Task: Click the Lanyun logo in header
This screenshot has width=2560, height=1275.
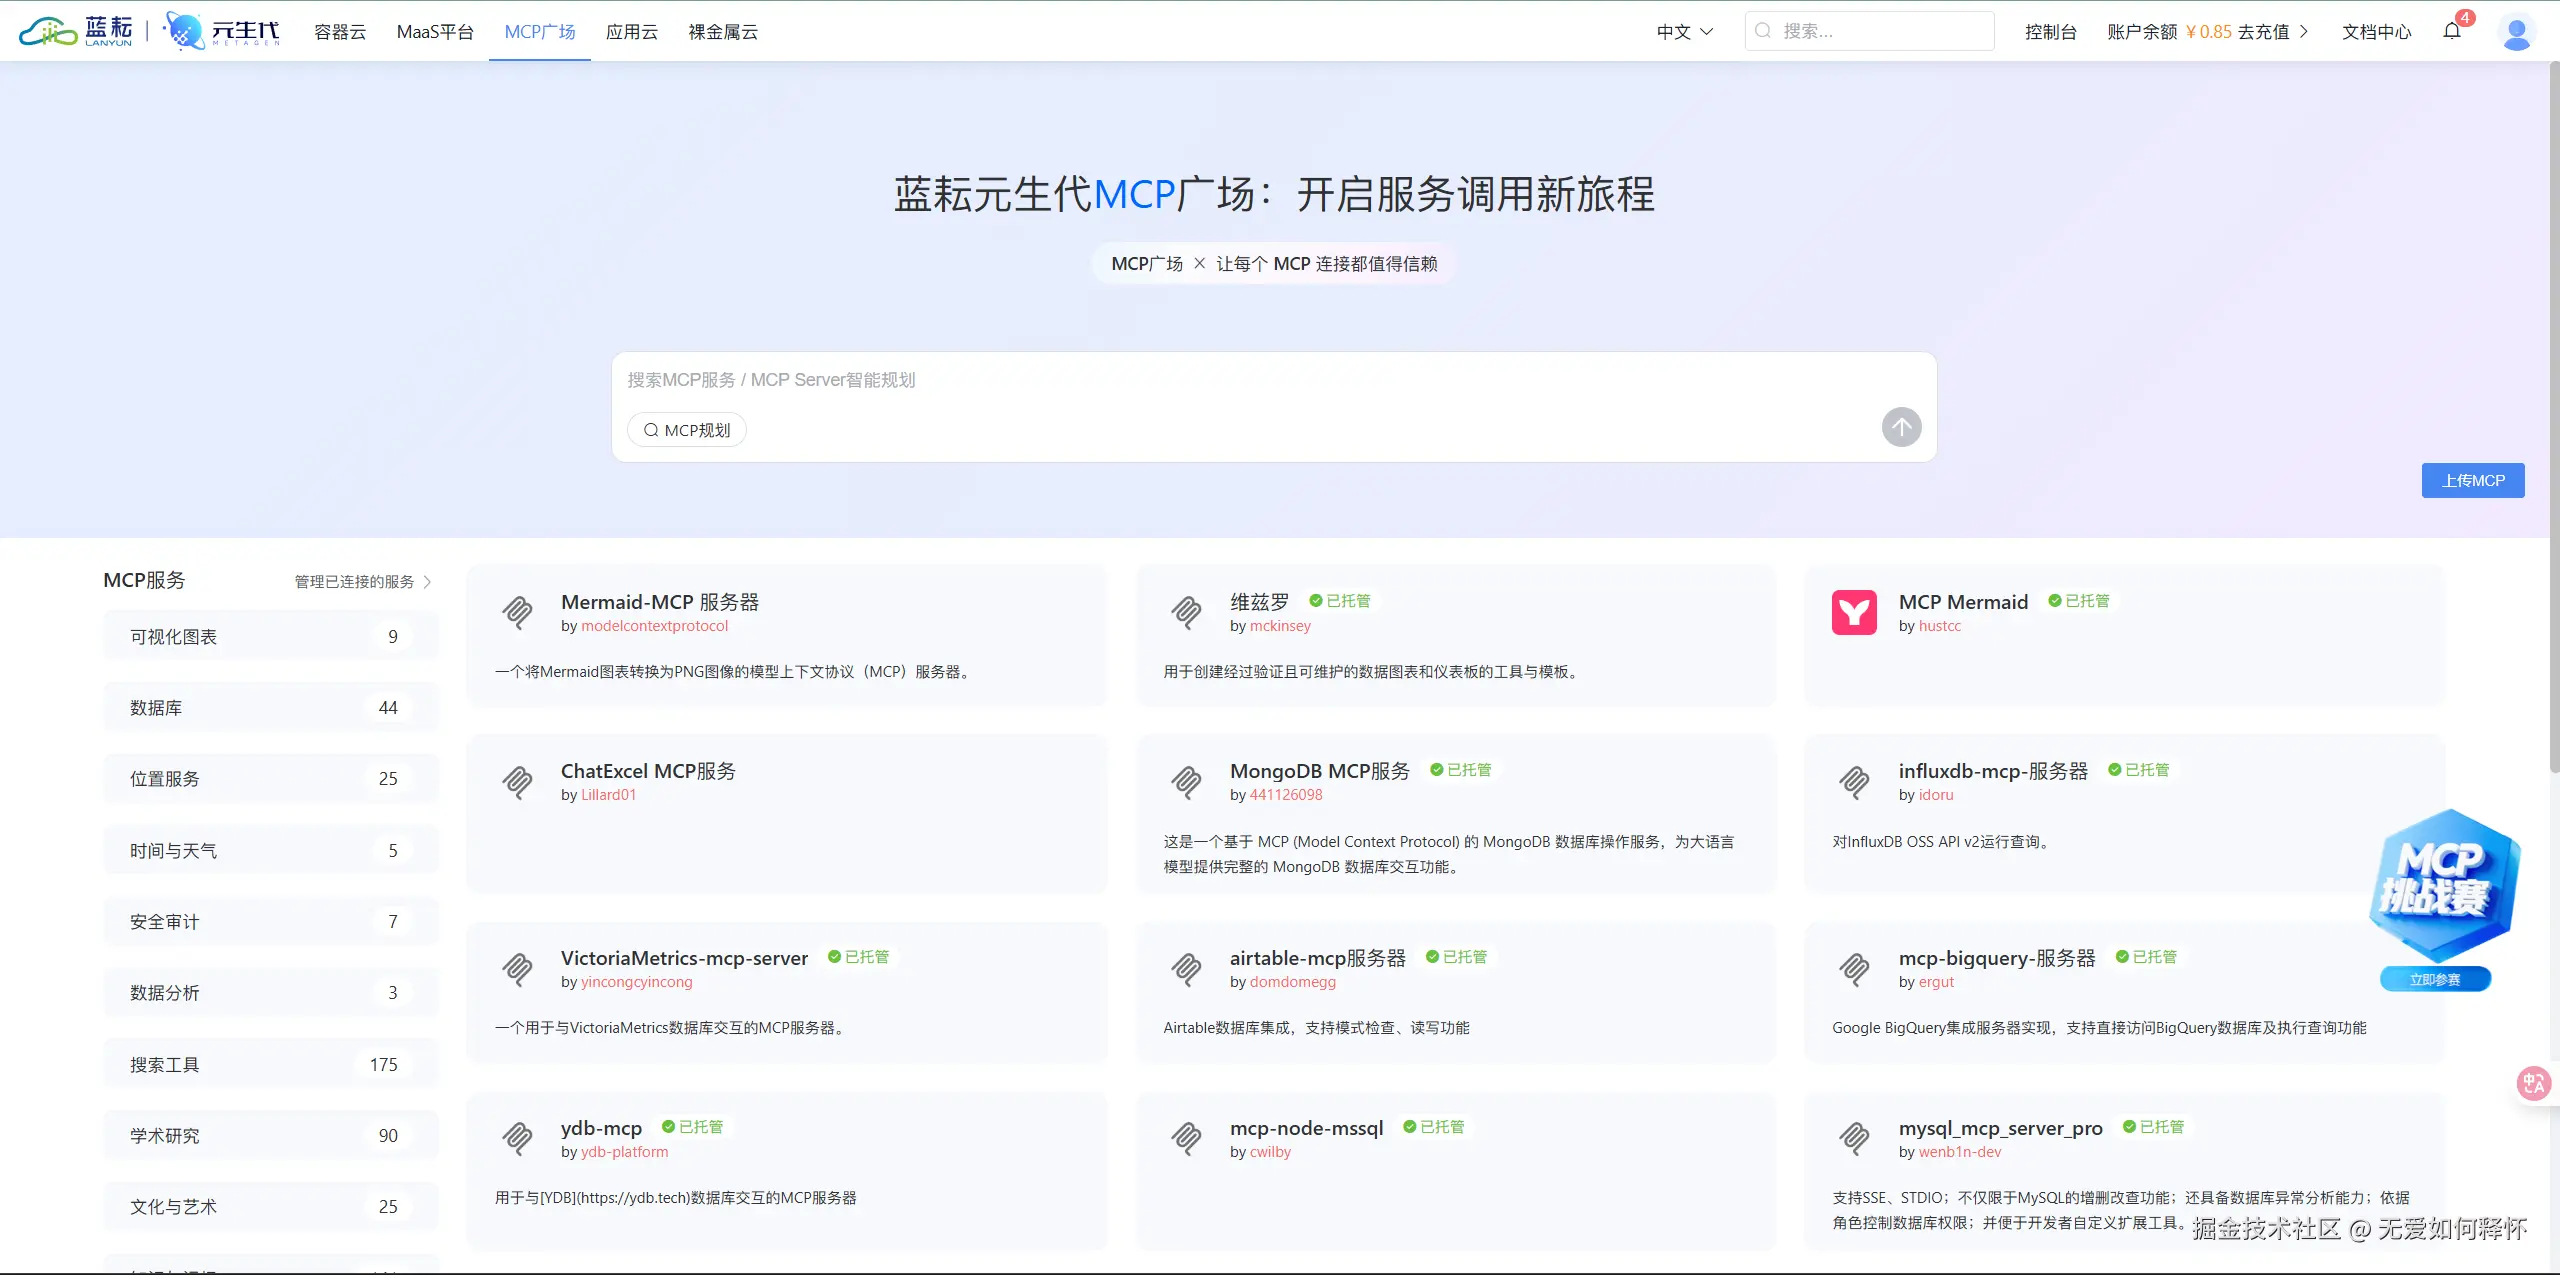Action: point(76,31)
